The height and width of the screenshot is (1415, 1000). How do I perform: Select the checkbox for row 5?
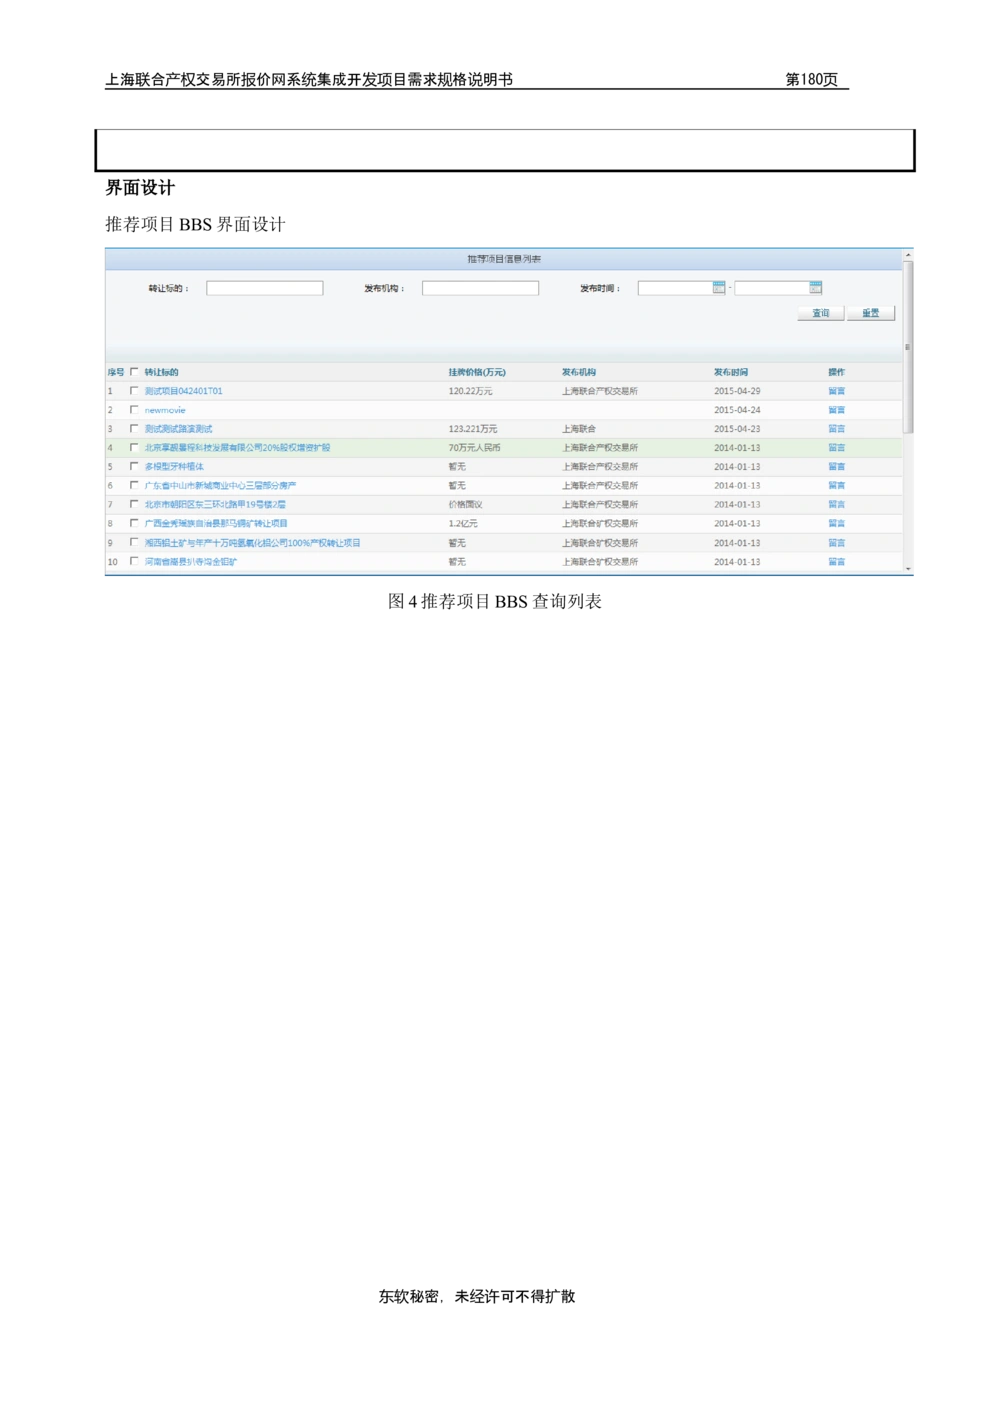(x=134, y=467)
